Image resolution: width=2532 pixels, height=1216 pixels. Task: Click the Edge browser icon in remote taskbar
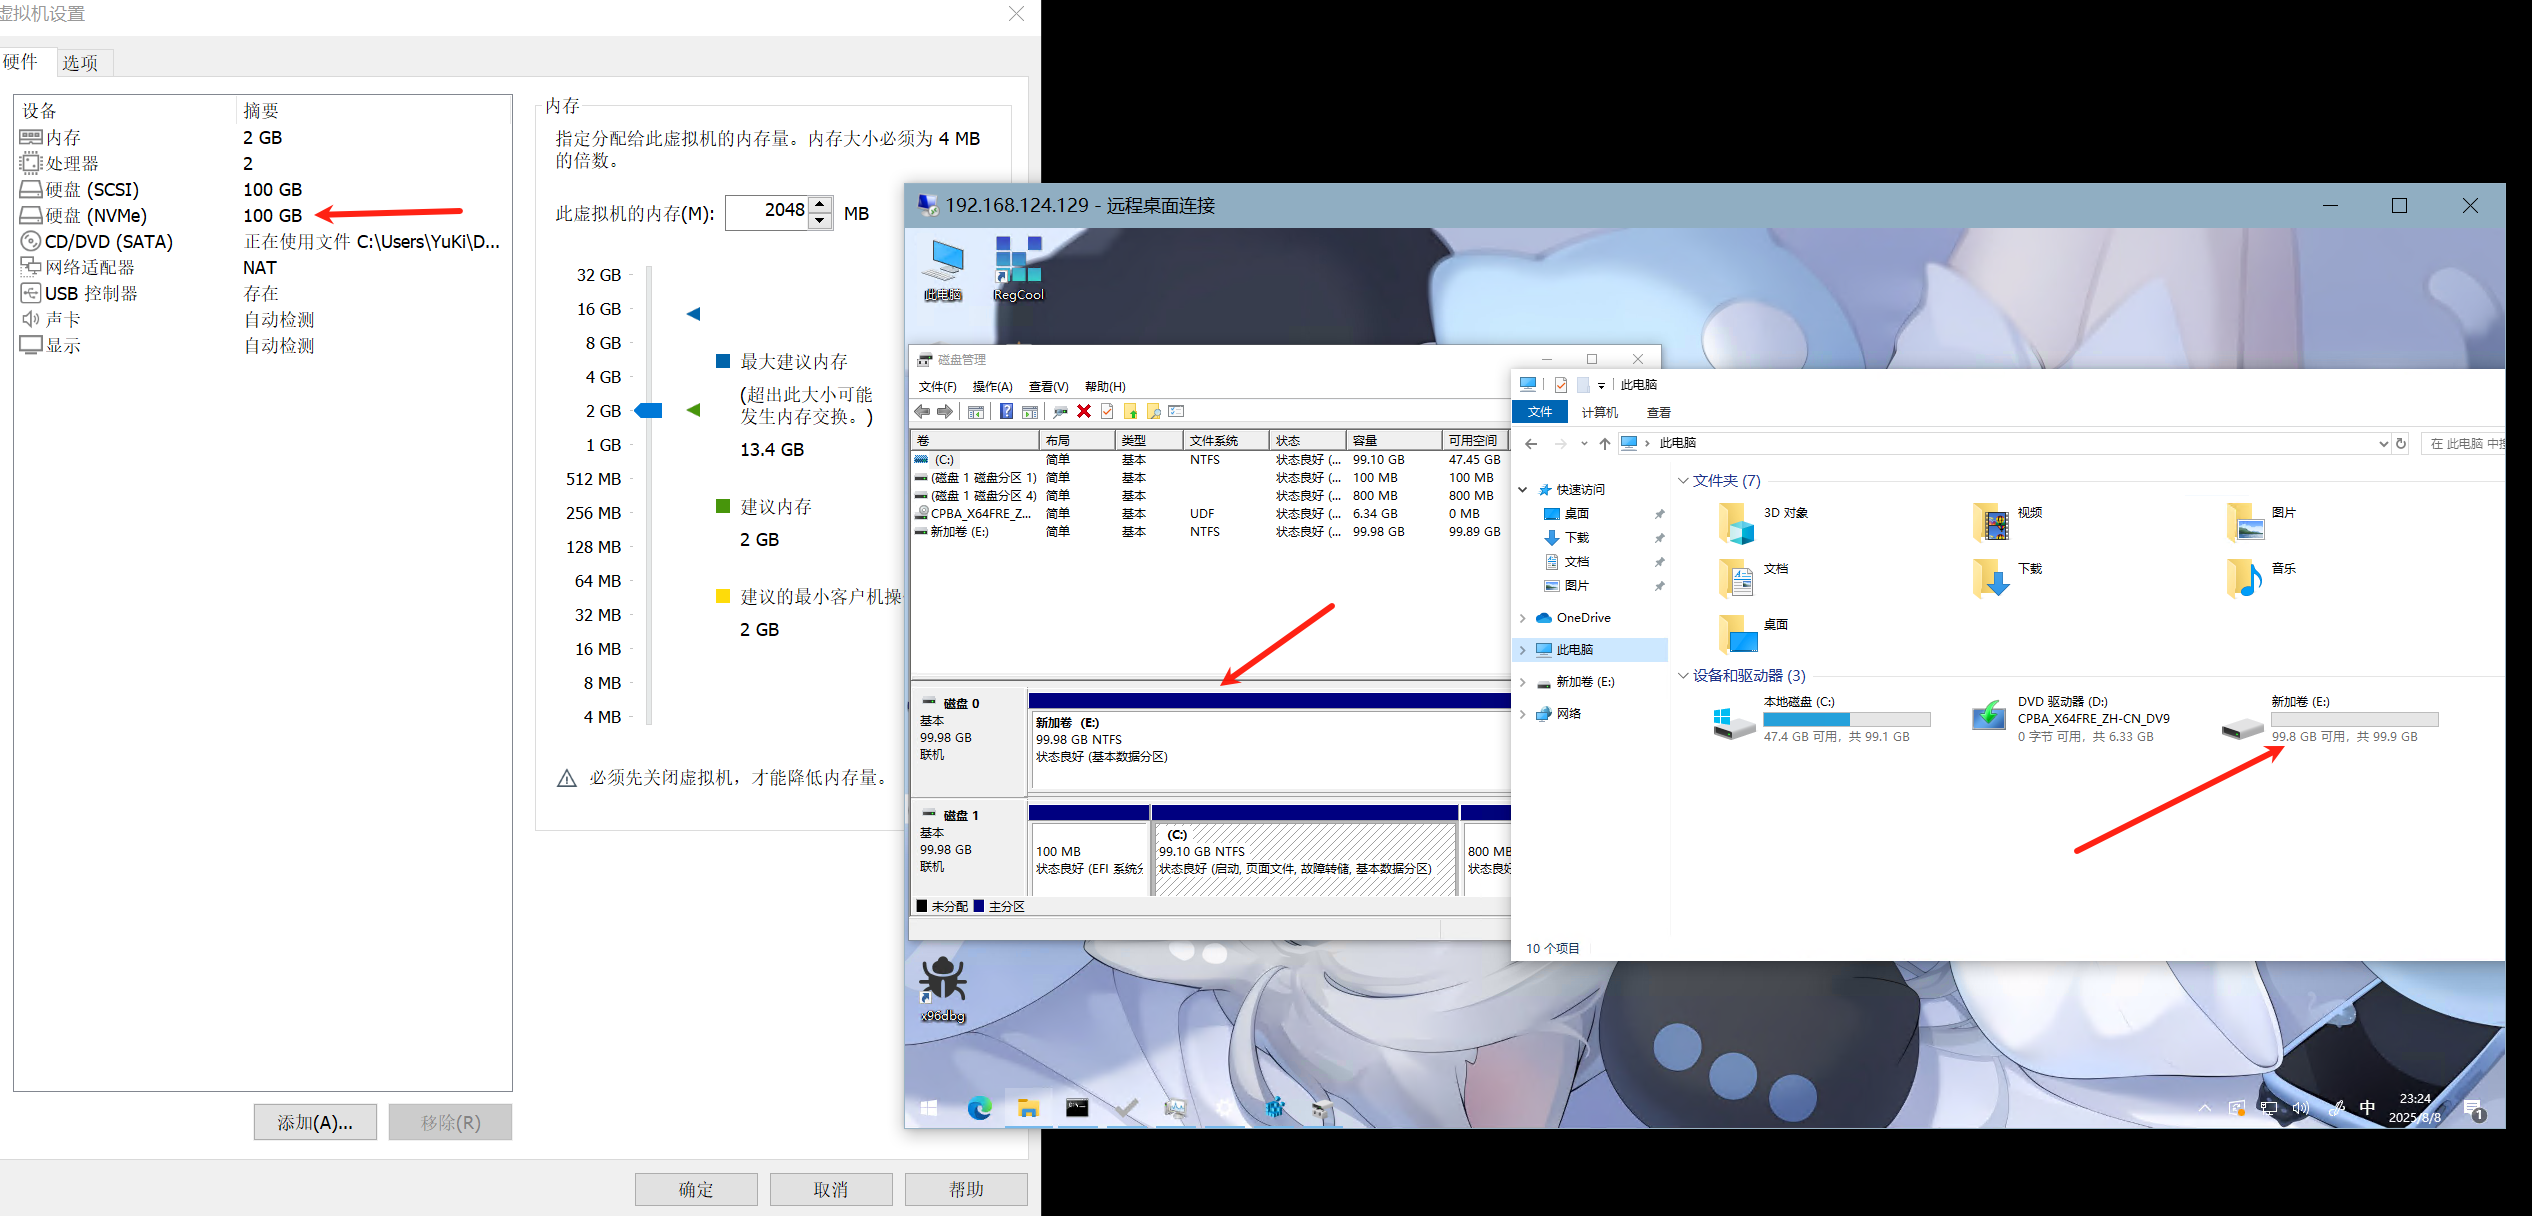click(x=979, y=1107)
